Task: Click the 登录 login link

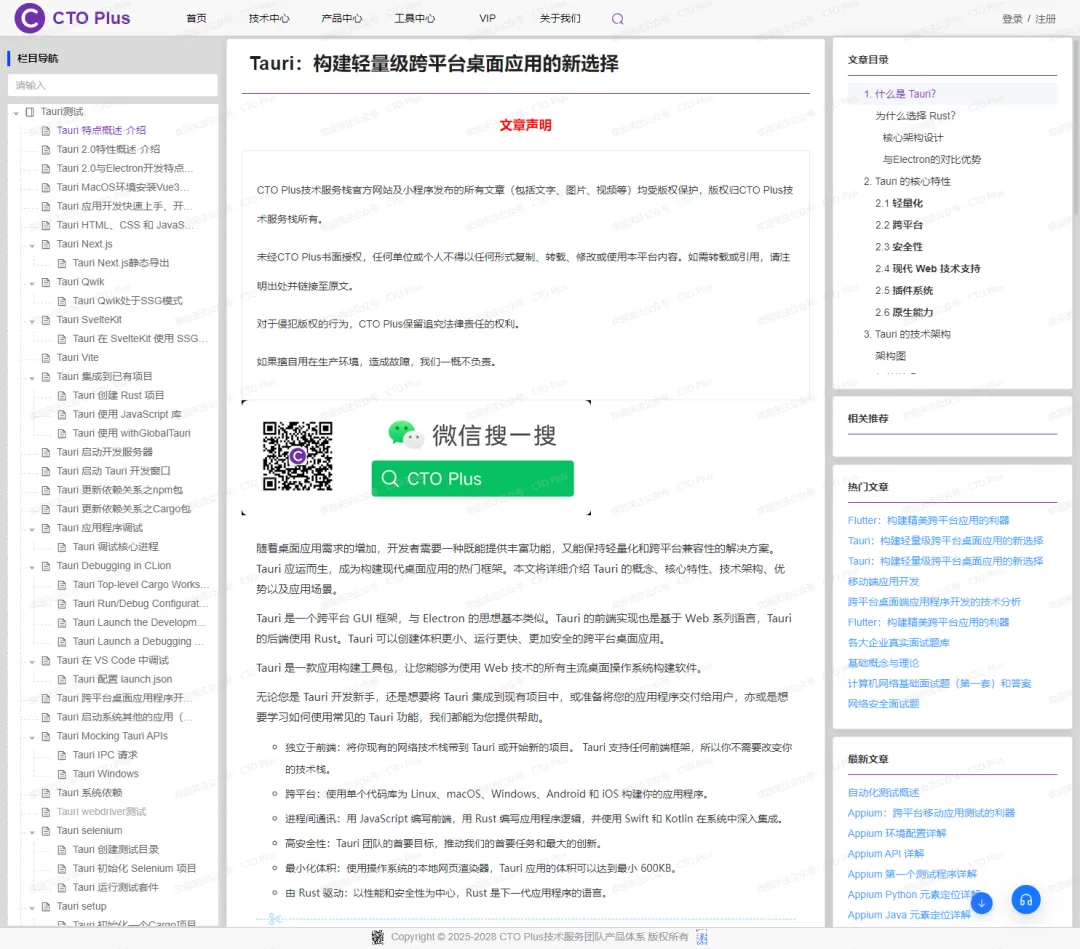Action: click(x=1012, y=19)
